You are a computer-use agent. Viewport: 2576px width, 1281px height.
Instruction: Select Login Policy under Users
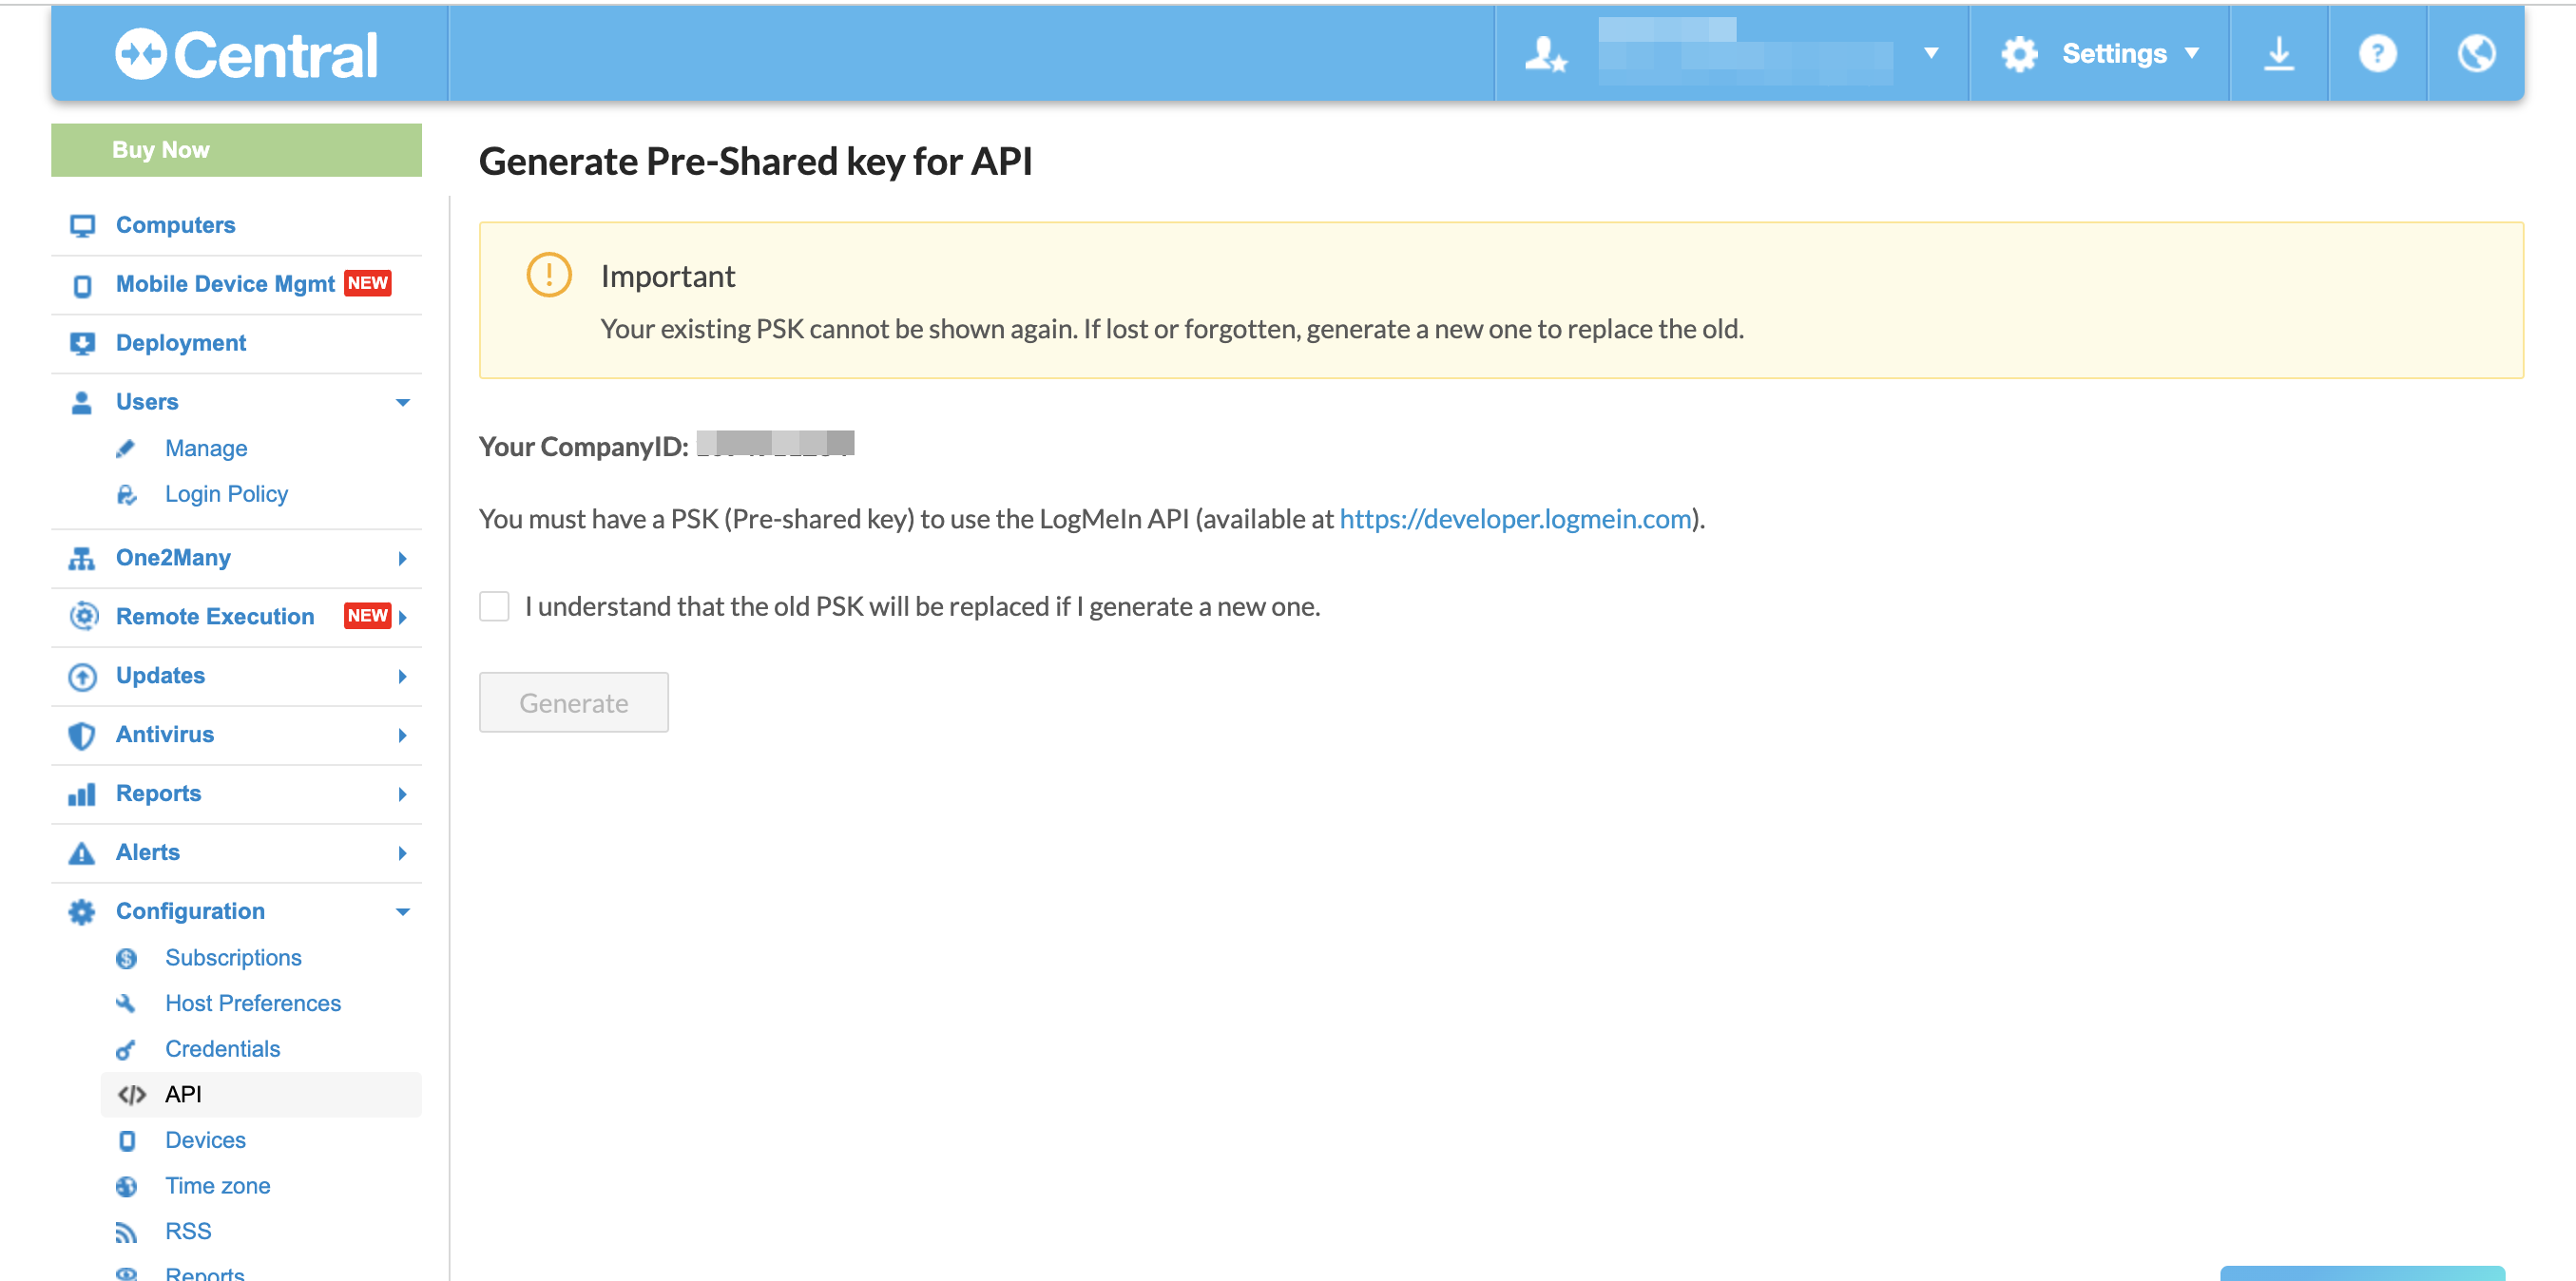(226, 494)
